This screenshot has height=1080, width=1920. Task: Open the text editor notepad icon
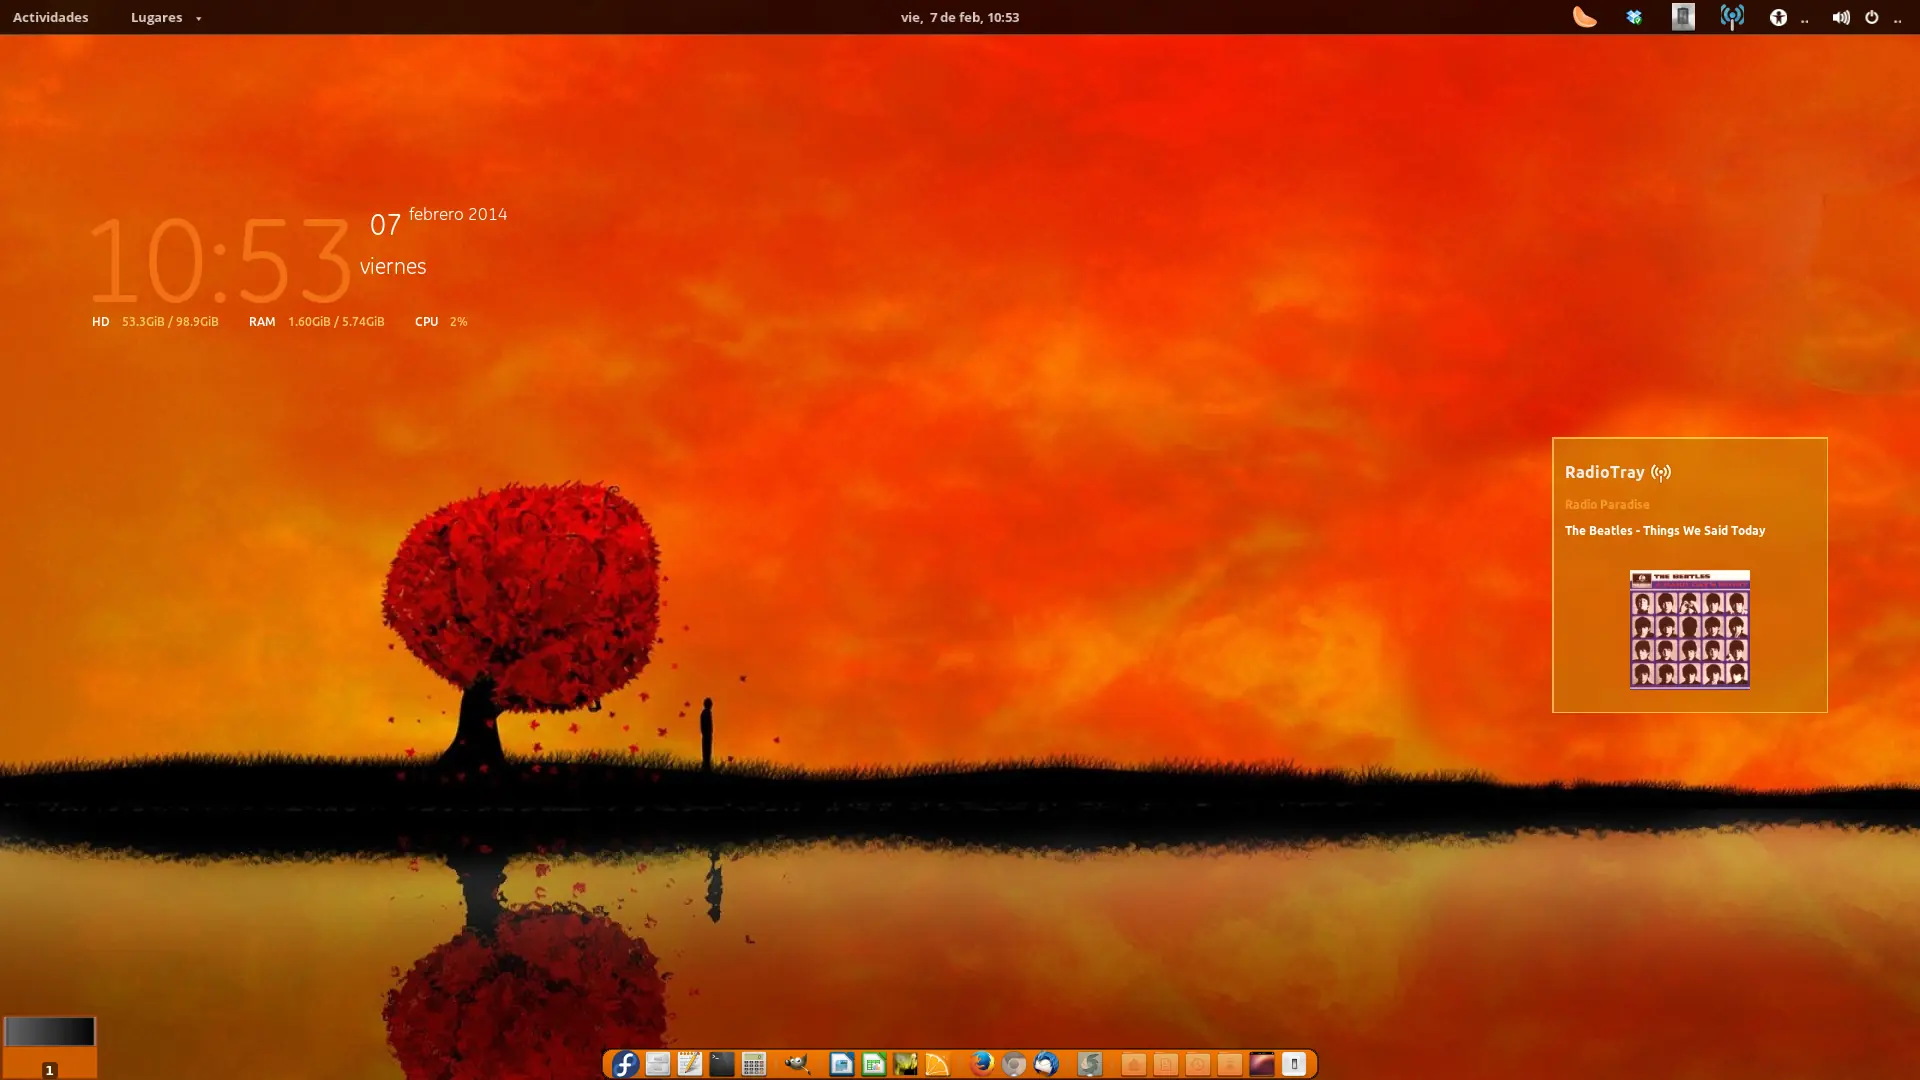[x=690, y=1064]
